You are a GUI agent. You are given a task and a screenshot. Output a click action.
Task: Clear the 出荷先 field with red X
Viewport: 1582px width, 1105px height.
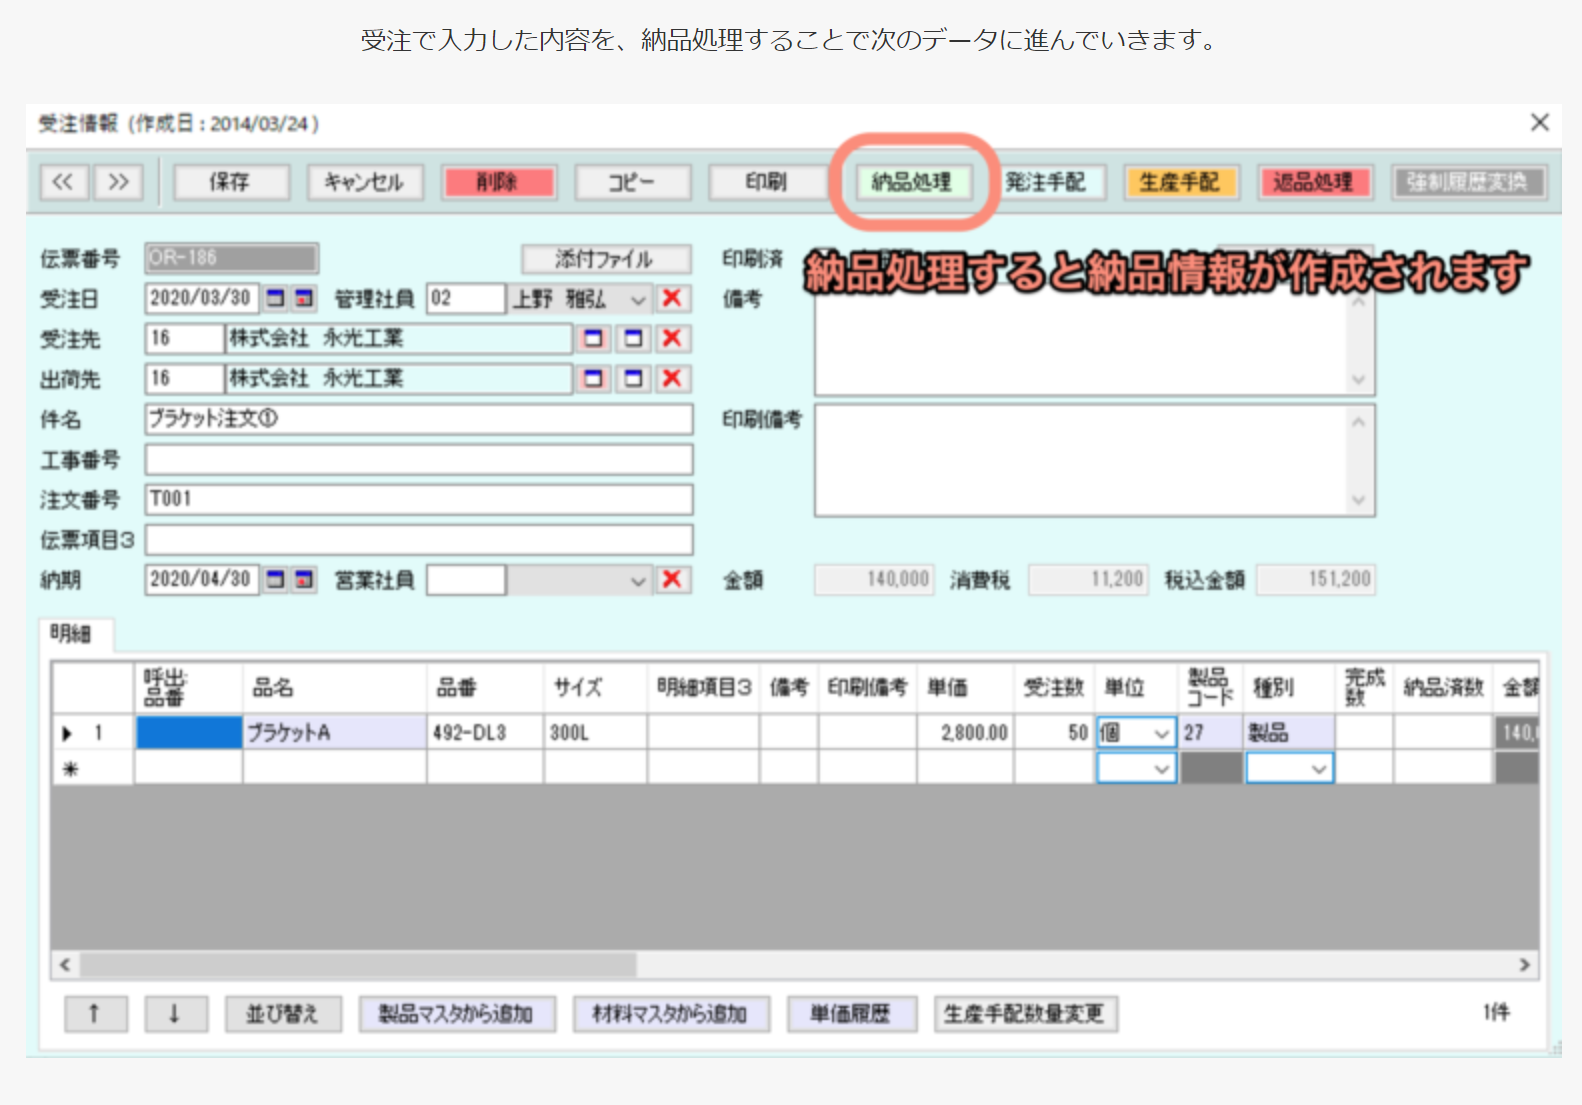672,378
